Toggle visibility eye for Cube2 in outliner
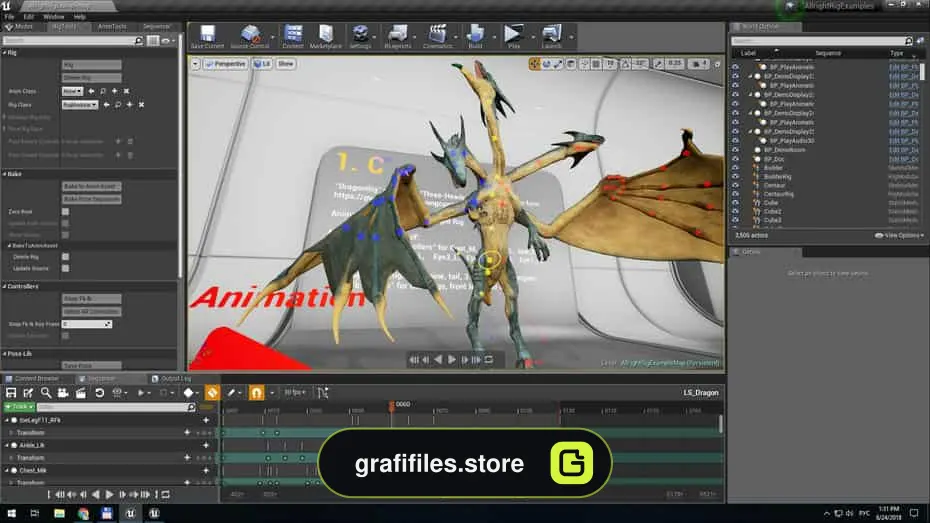This screenshot has width=930, height=523. tap(735, 212)
